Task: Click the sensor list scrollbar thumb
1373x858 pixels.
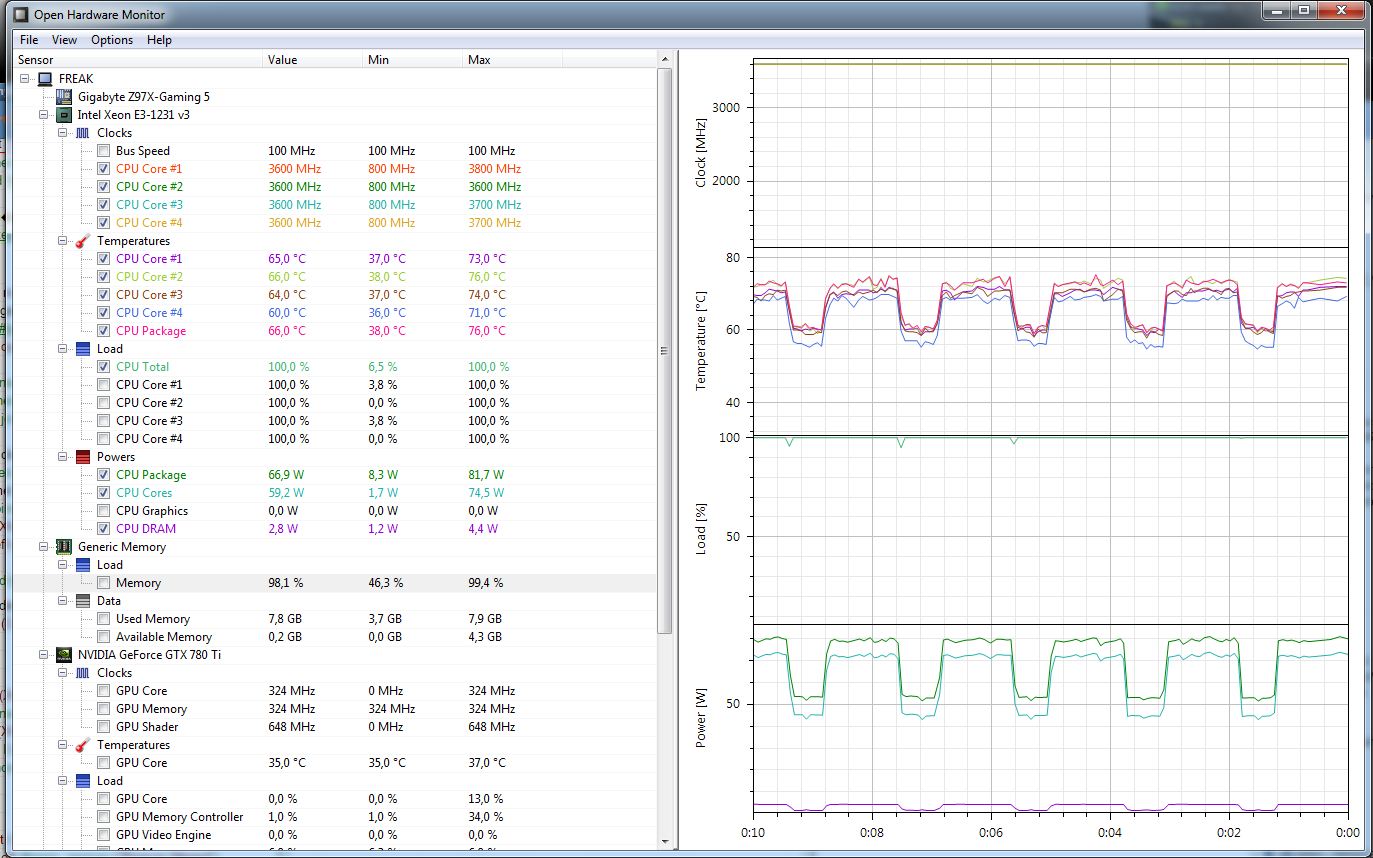Action: point(666,350)
